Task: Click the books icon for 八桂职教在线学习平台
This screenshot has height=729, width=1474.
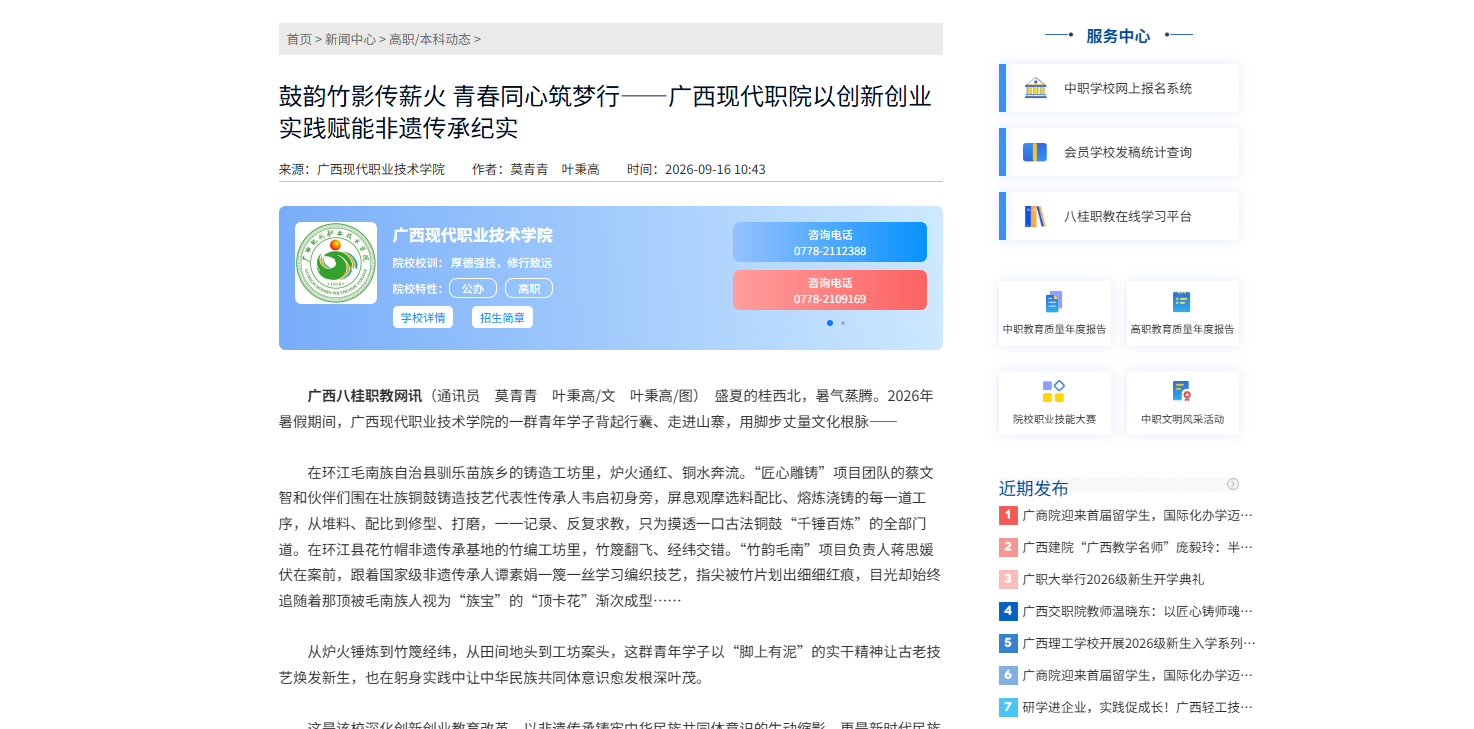Action: (x=1035, y=216)
